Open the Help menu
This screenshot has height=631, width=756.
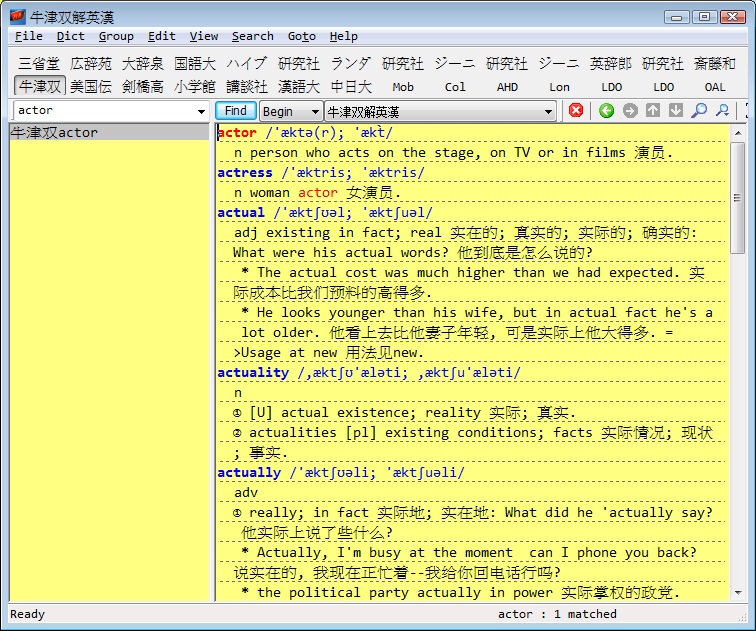pos(344,36)
